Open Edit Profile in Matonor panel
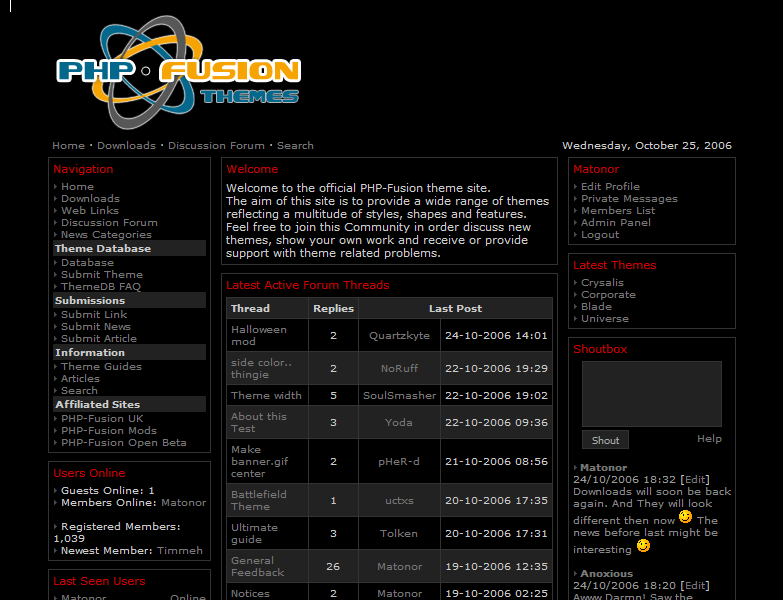783x600 pixels. [x=610, y=187]
